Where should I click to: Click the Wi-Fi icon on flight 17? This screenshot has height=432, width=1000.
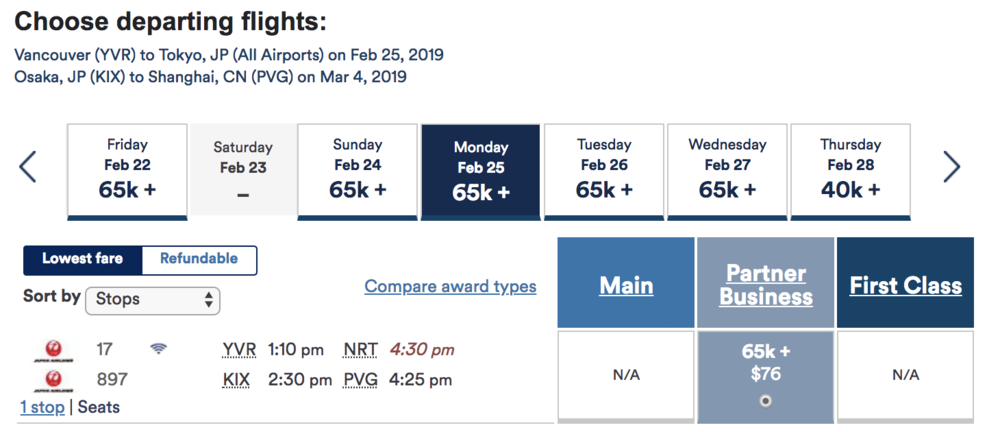coord(158,349)
